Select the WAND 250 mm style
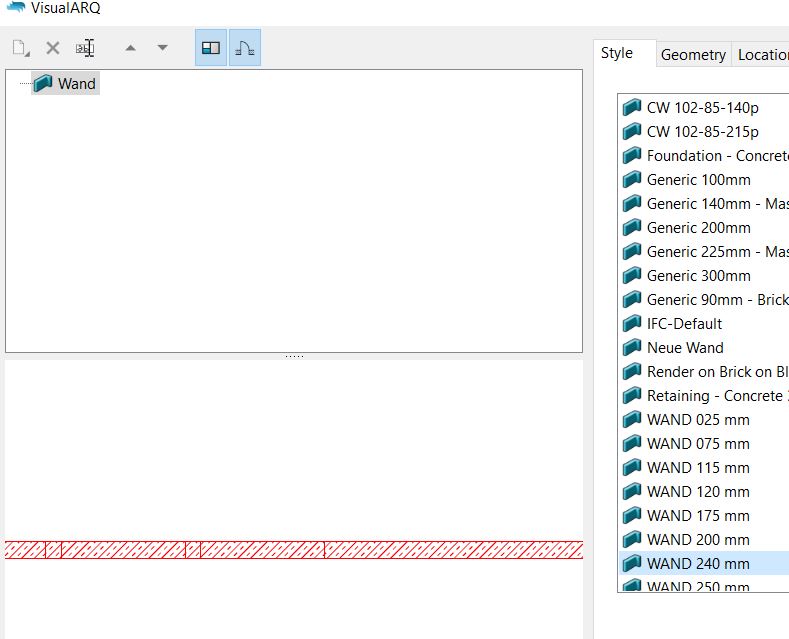 704,584
